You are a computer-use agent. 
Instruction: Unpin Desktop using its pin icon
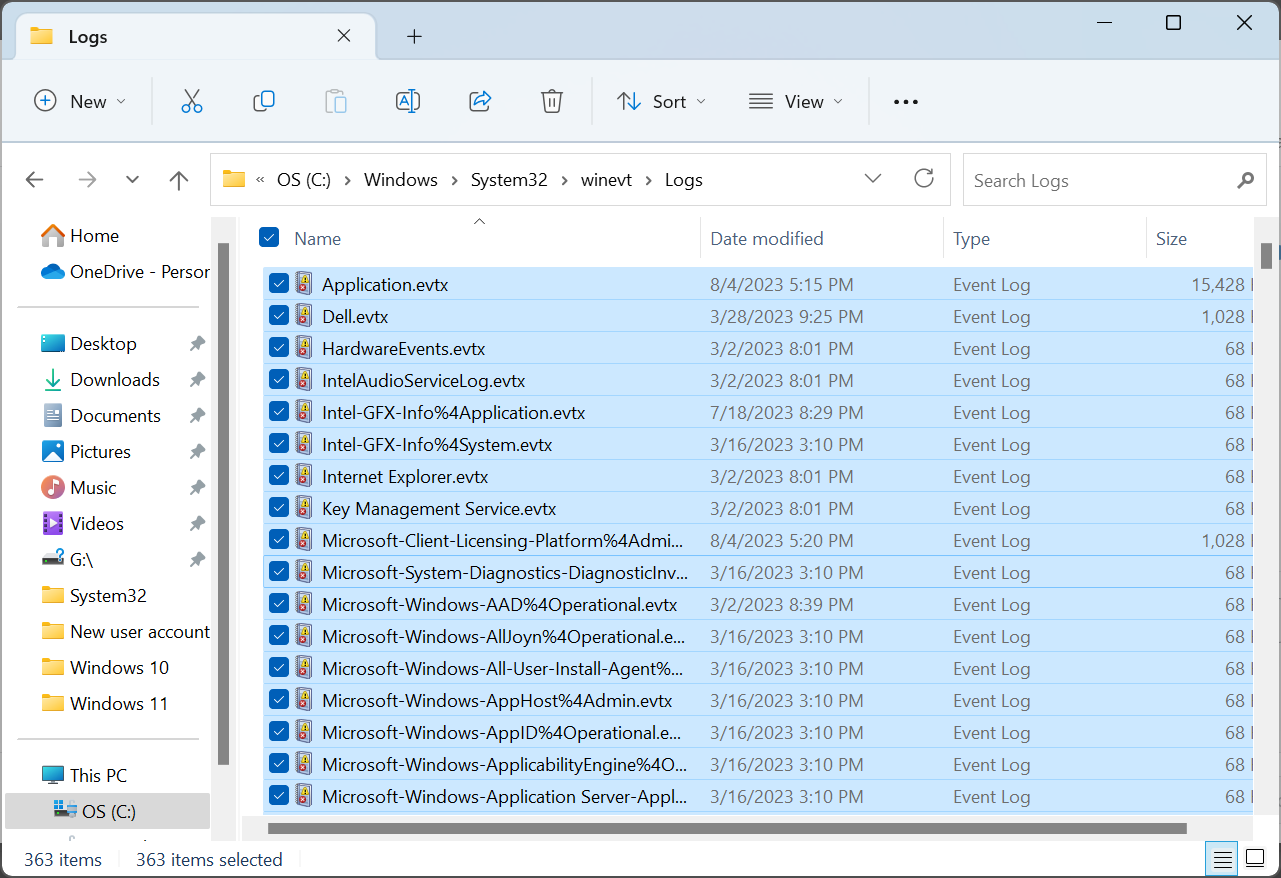[x=197, y=344]
